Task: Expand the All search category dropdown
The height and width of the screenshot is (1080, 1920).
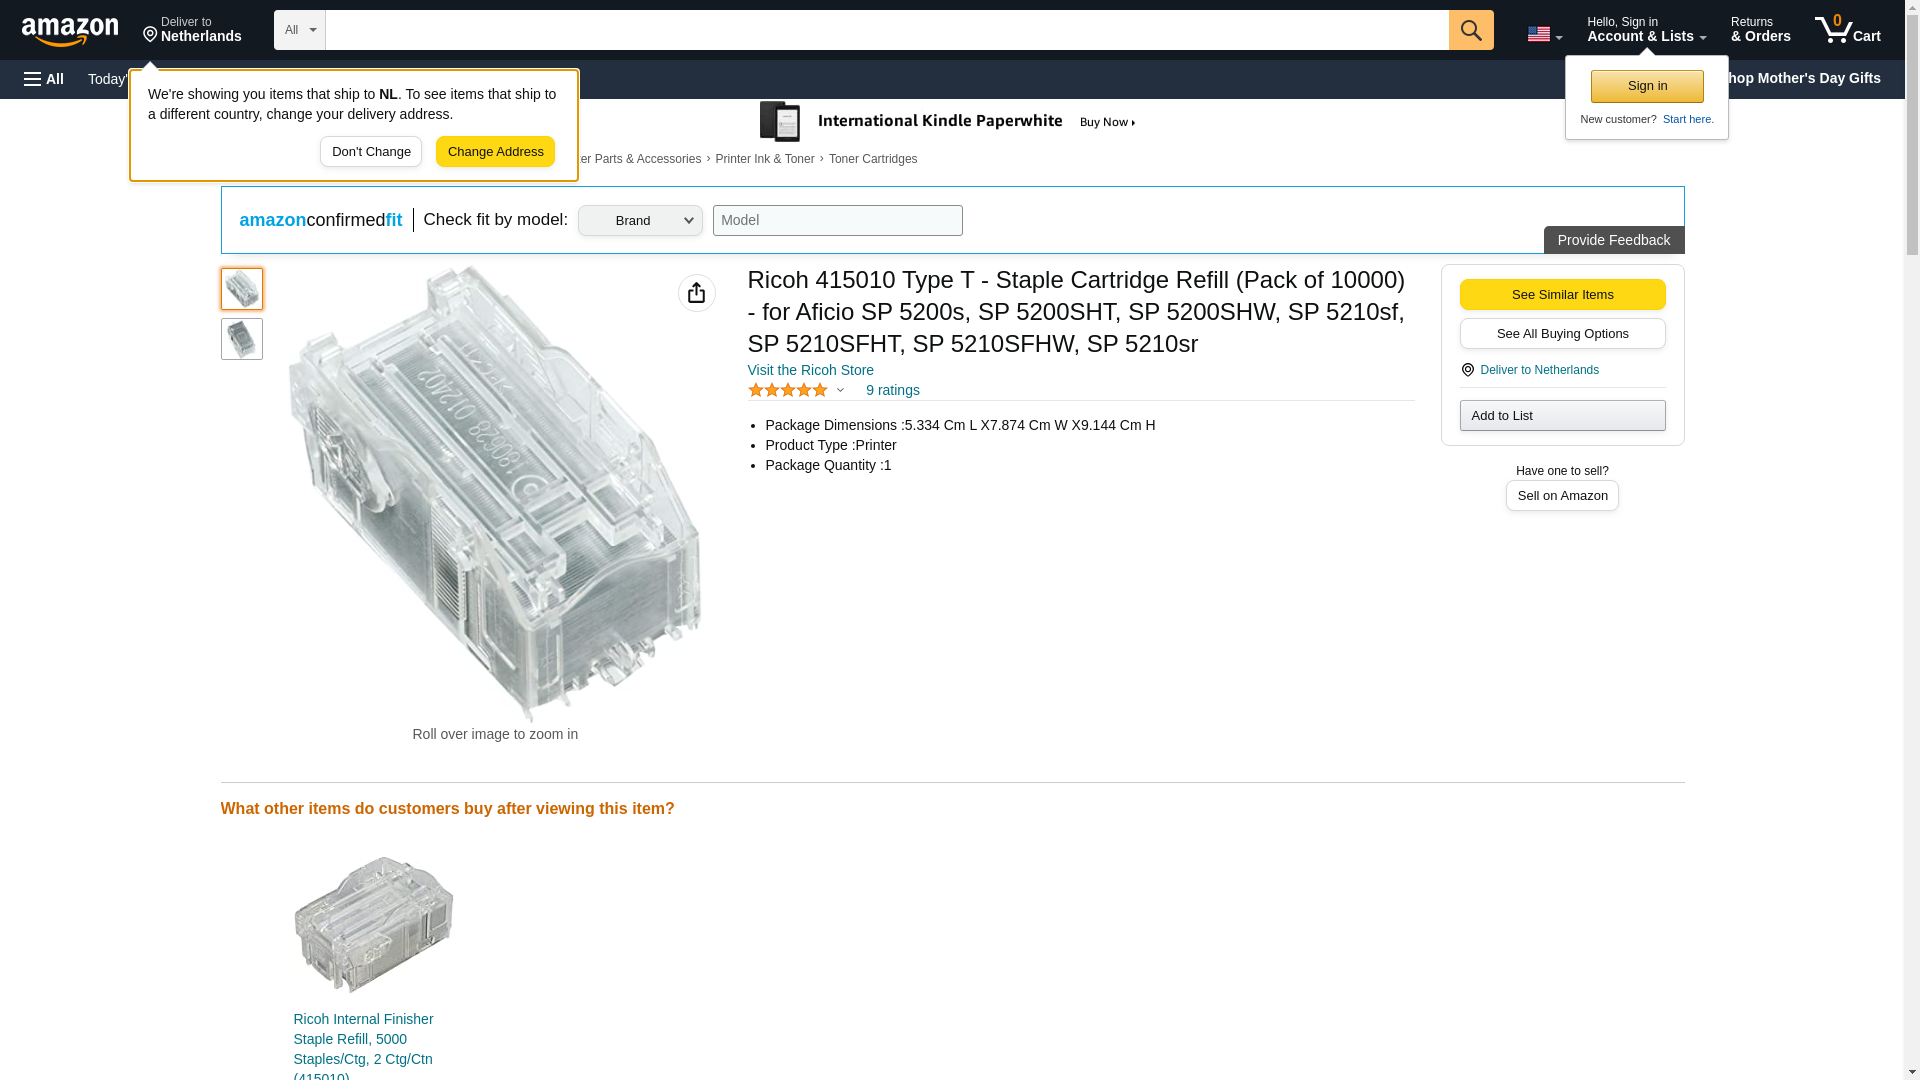Action: tap(299, 30)
